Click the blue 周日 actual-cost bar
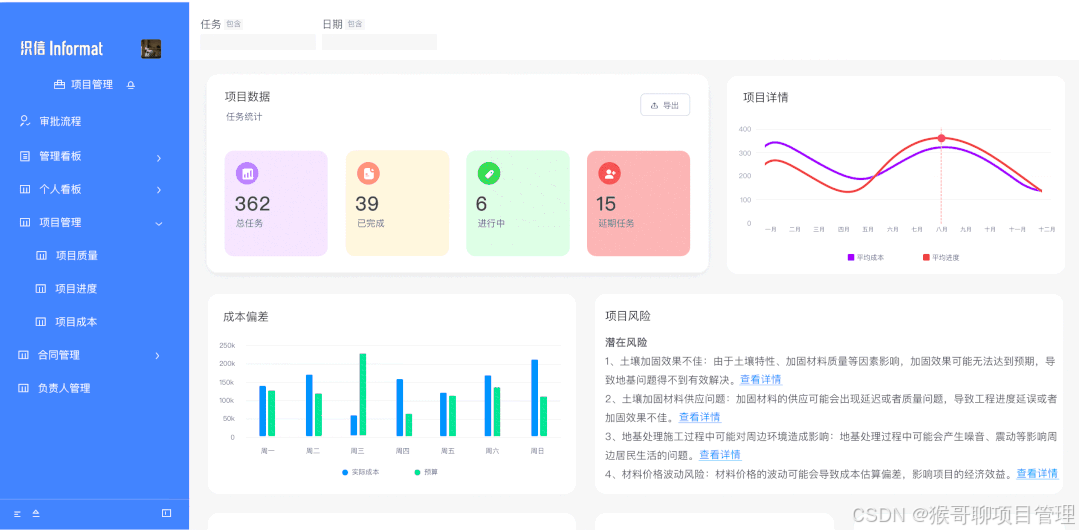1079x532 pixels. tap(535, 398)
